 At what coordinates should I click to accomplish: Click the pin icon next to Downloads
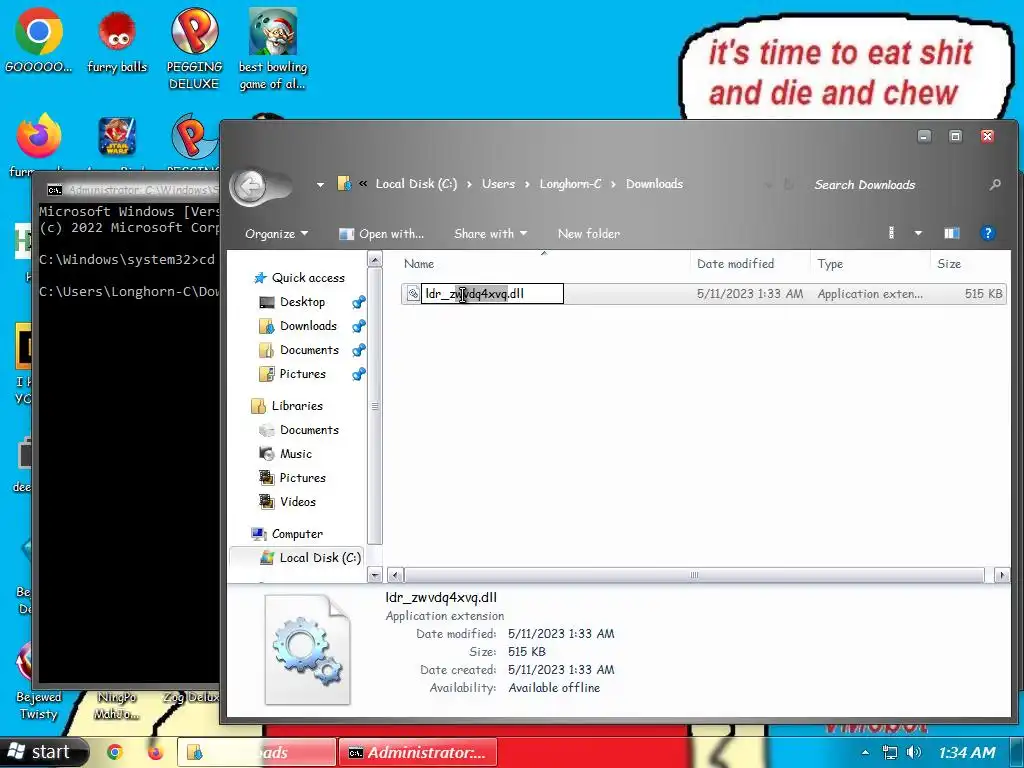(359, 327)
